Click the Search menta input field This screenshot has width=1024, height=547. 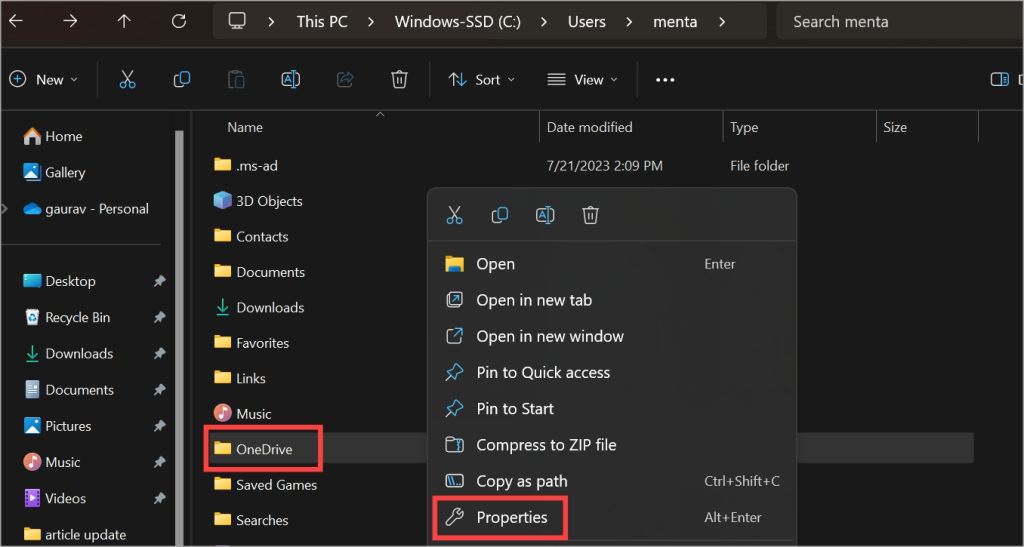895,21
